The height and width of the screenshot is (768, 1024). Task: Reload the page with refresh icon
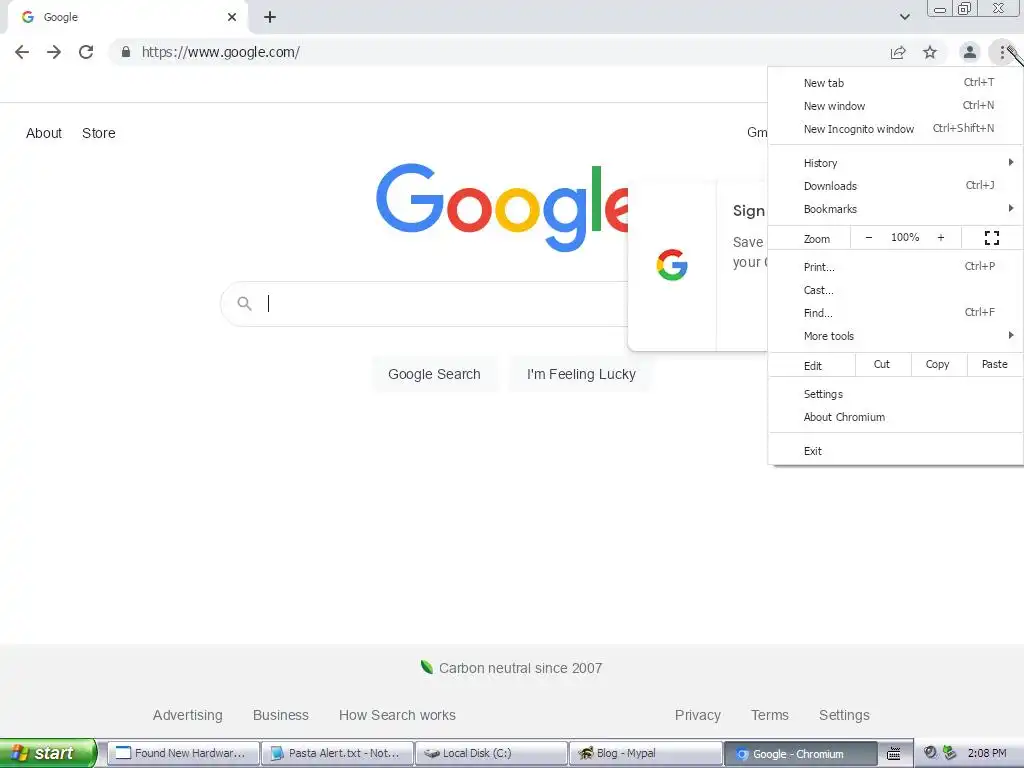click(86, 52)
